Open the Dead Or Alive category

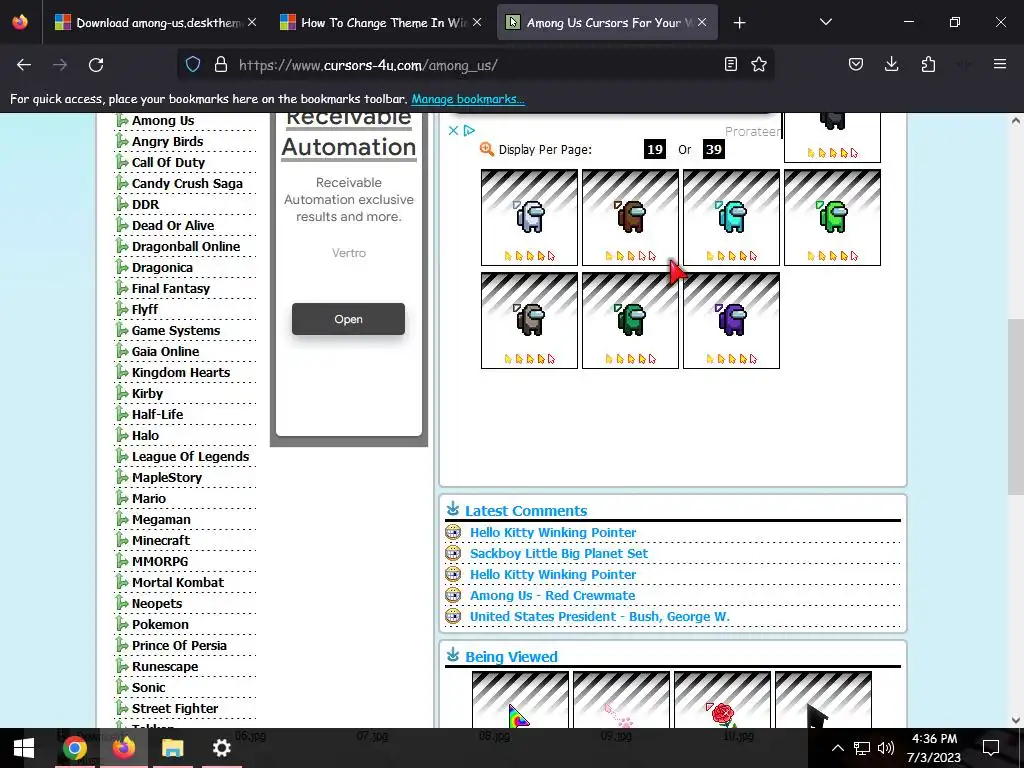pos(172,225)
